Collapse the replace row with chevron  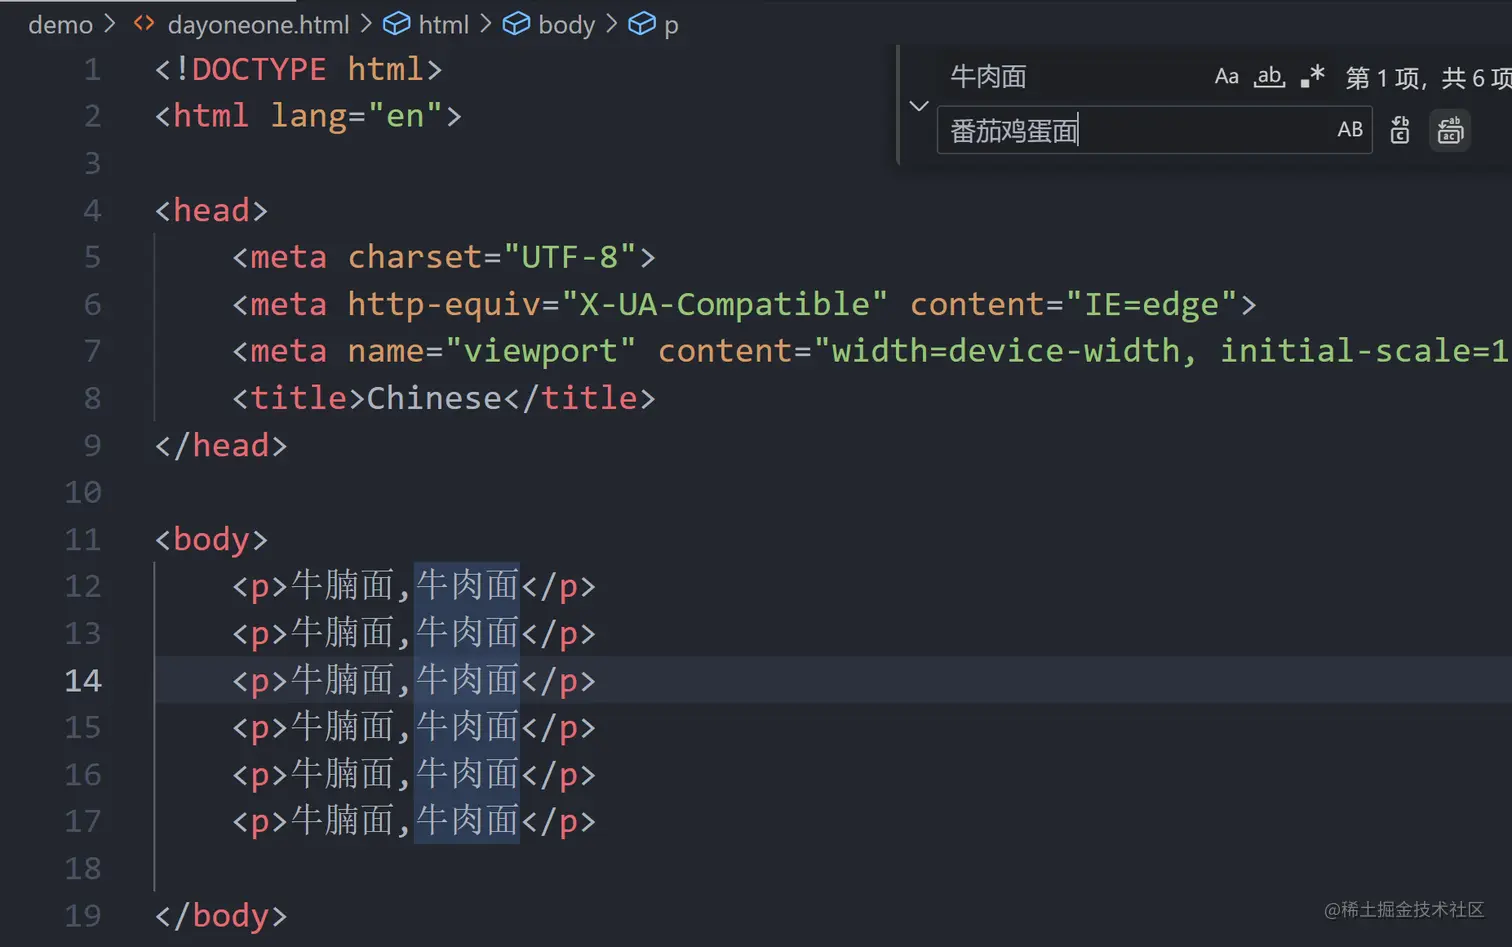point(919,105)
